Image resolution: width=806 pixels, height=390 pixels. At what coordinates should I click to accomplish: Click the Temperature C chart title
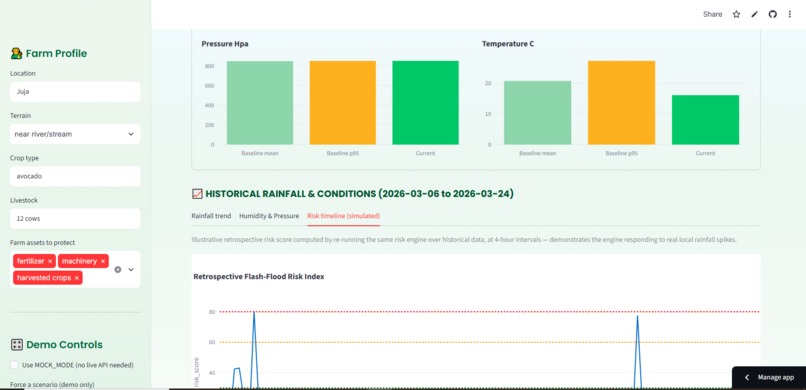pos(508,44)
